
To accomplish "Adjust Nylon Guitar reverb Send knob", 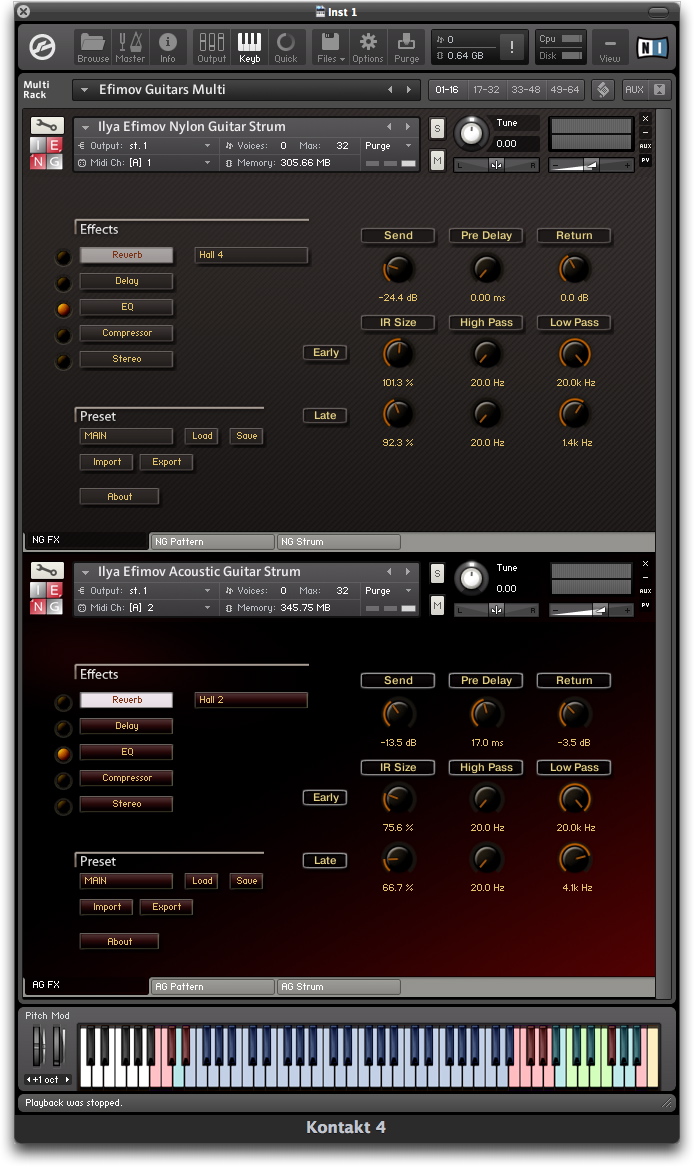I will coord(398,269).
